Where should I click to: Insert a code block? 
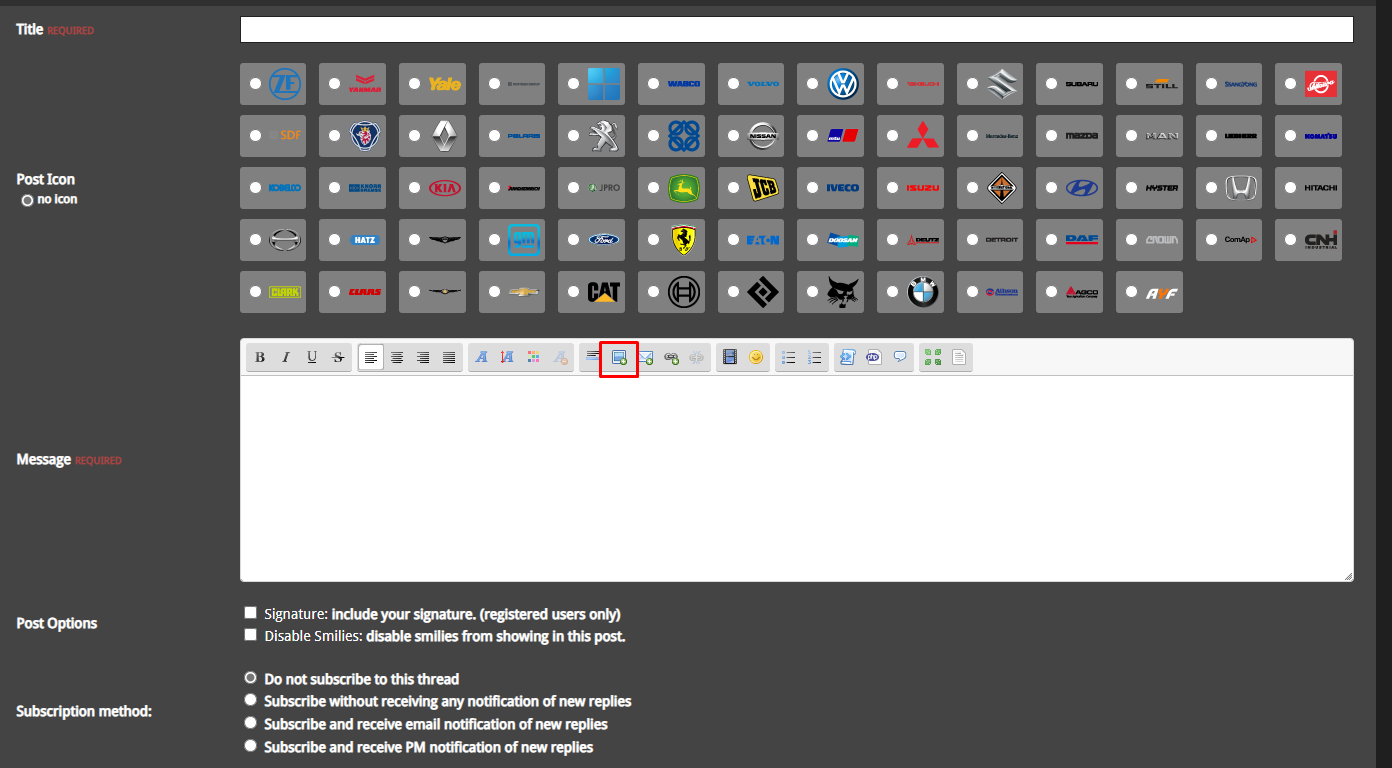click(x=848, y=357)
